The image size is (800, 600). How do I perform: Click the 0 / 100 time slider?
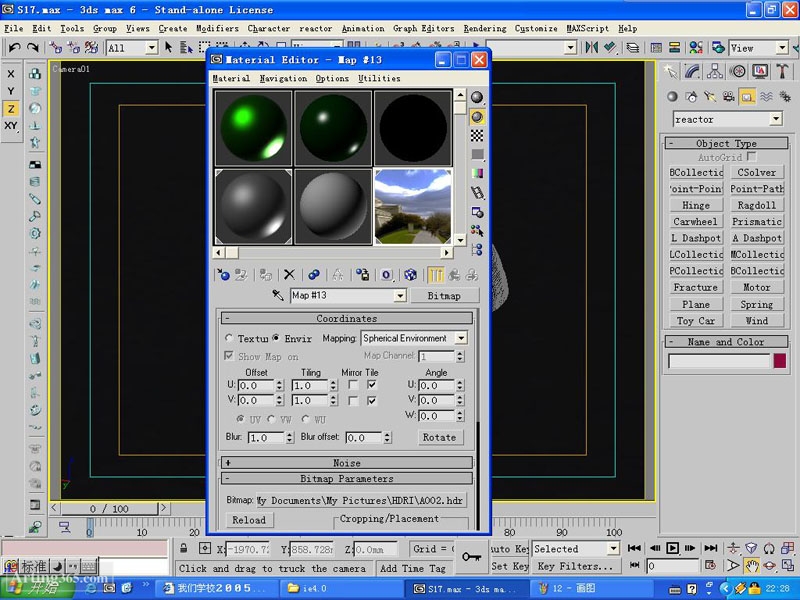coord(109,508)
